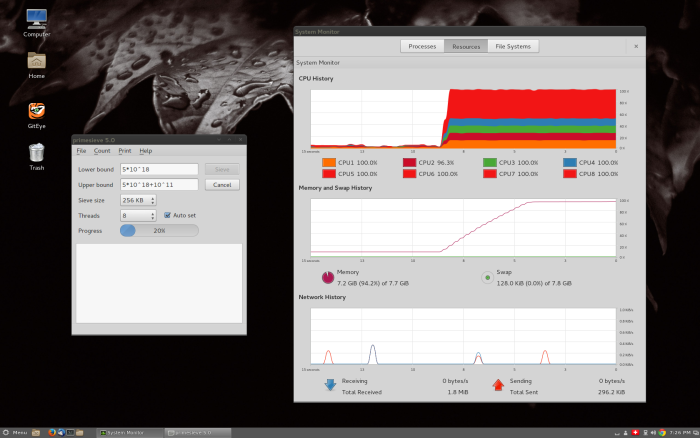
Task: Switch to the Processes tab
Action: click(422, 46)
